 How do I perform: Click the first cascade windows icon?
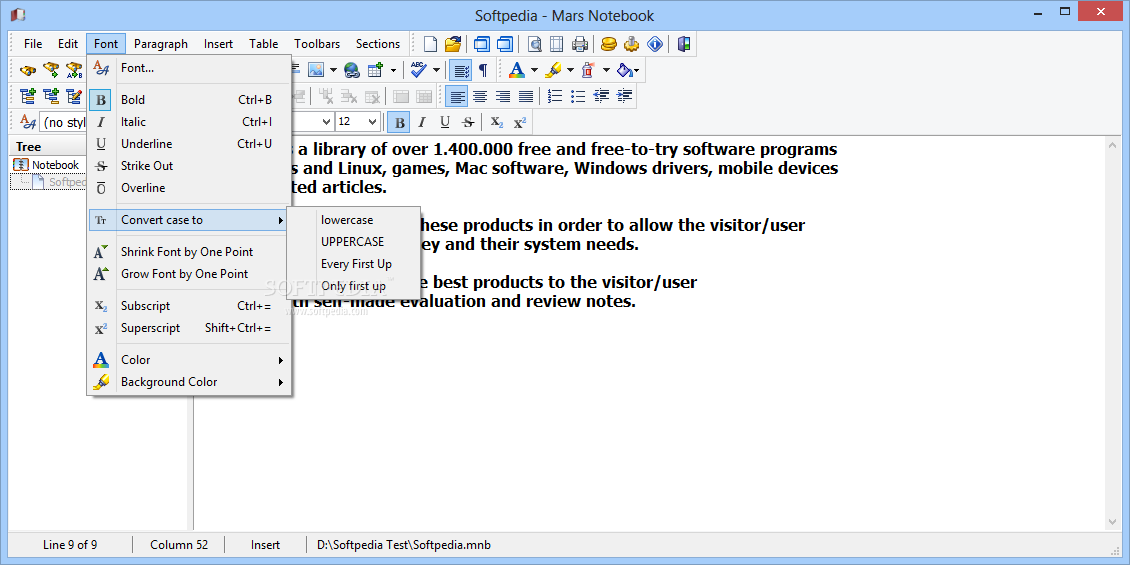(x=481, y=44)
